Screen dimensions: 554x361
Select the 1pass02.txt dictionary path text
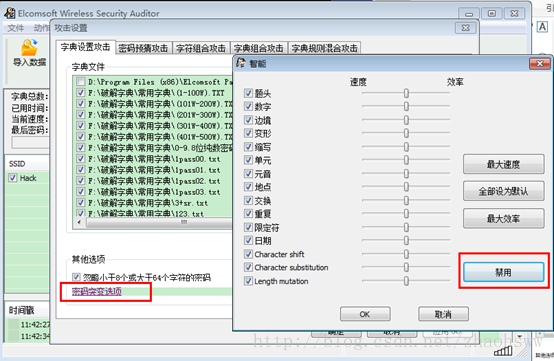tap(154, 181)
